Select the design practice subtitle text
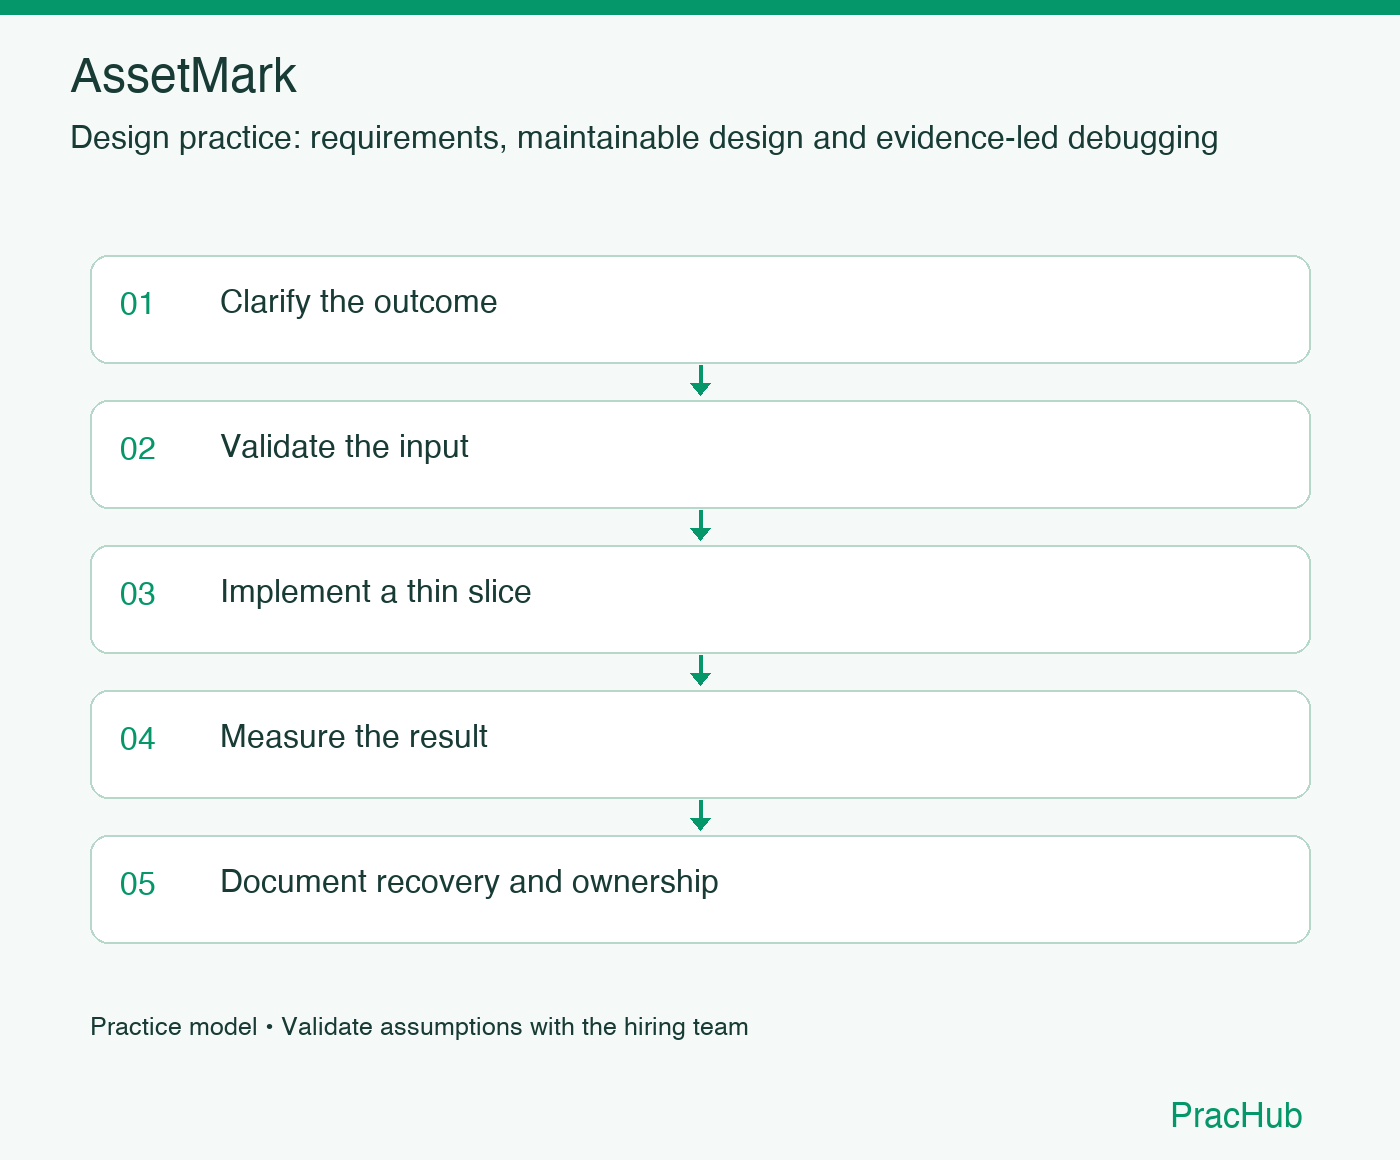 pyautogui.click(x=644, y=138)
